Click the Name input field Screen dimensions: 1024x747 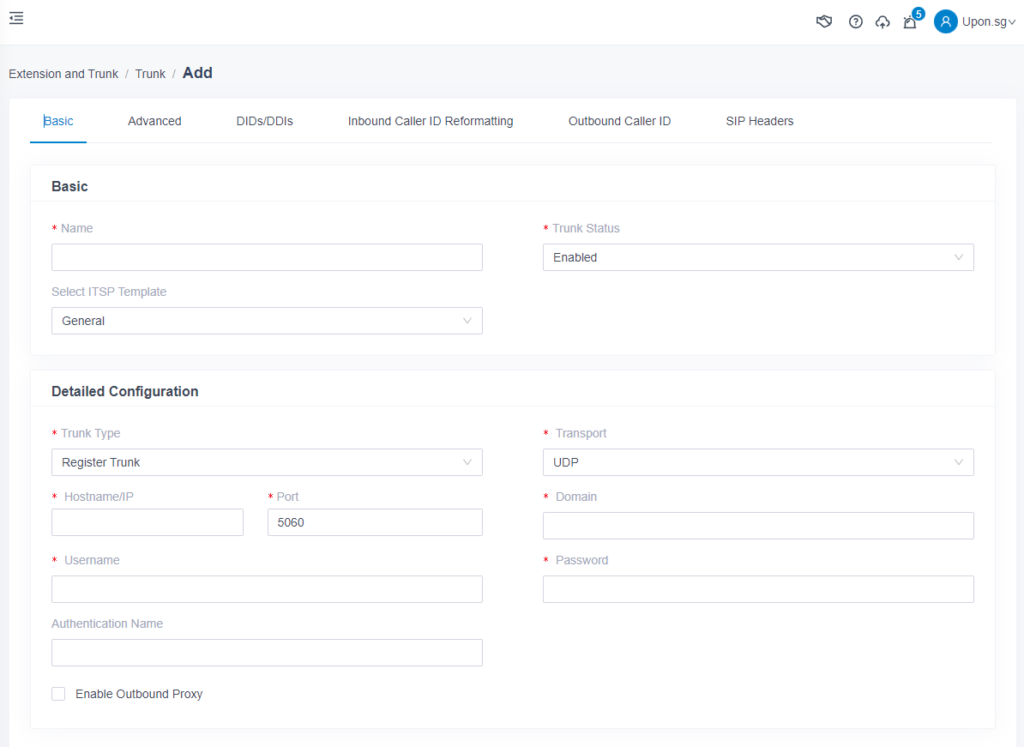coord(266,257)
